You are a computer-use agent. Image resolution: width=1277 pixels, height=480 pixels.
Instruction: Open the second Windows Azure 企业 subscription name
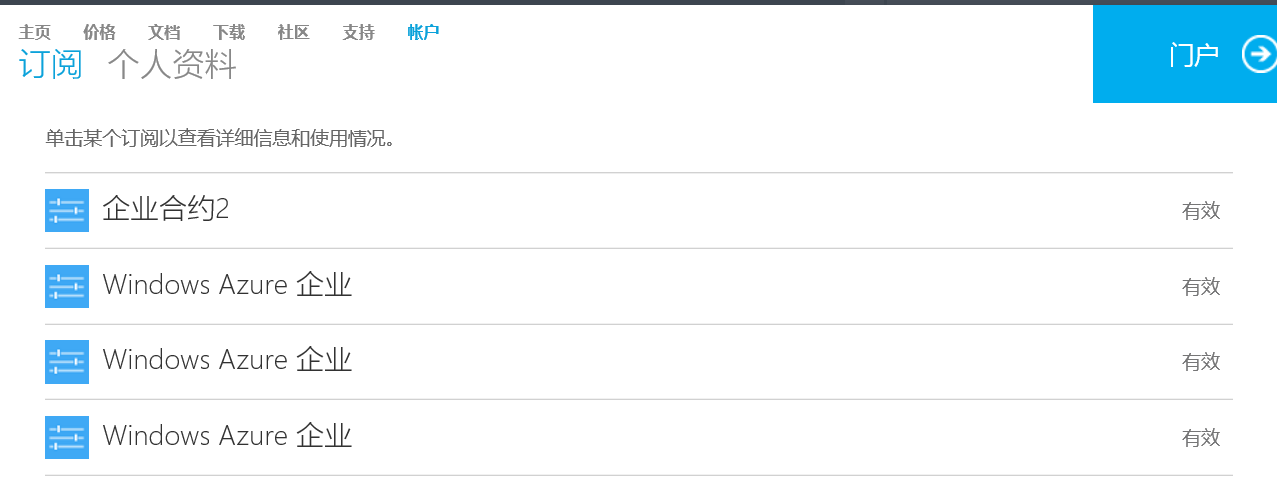(227, 361)
